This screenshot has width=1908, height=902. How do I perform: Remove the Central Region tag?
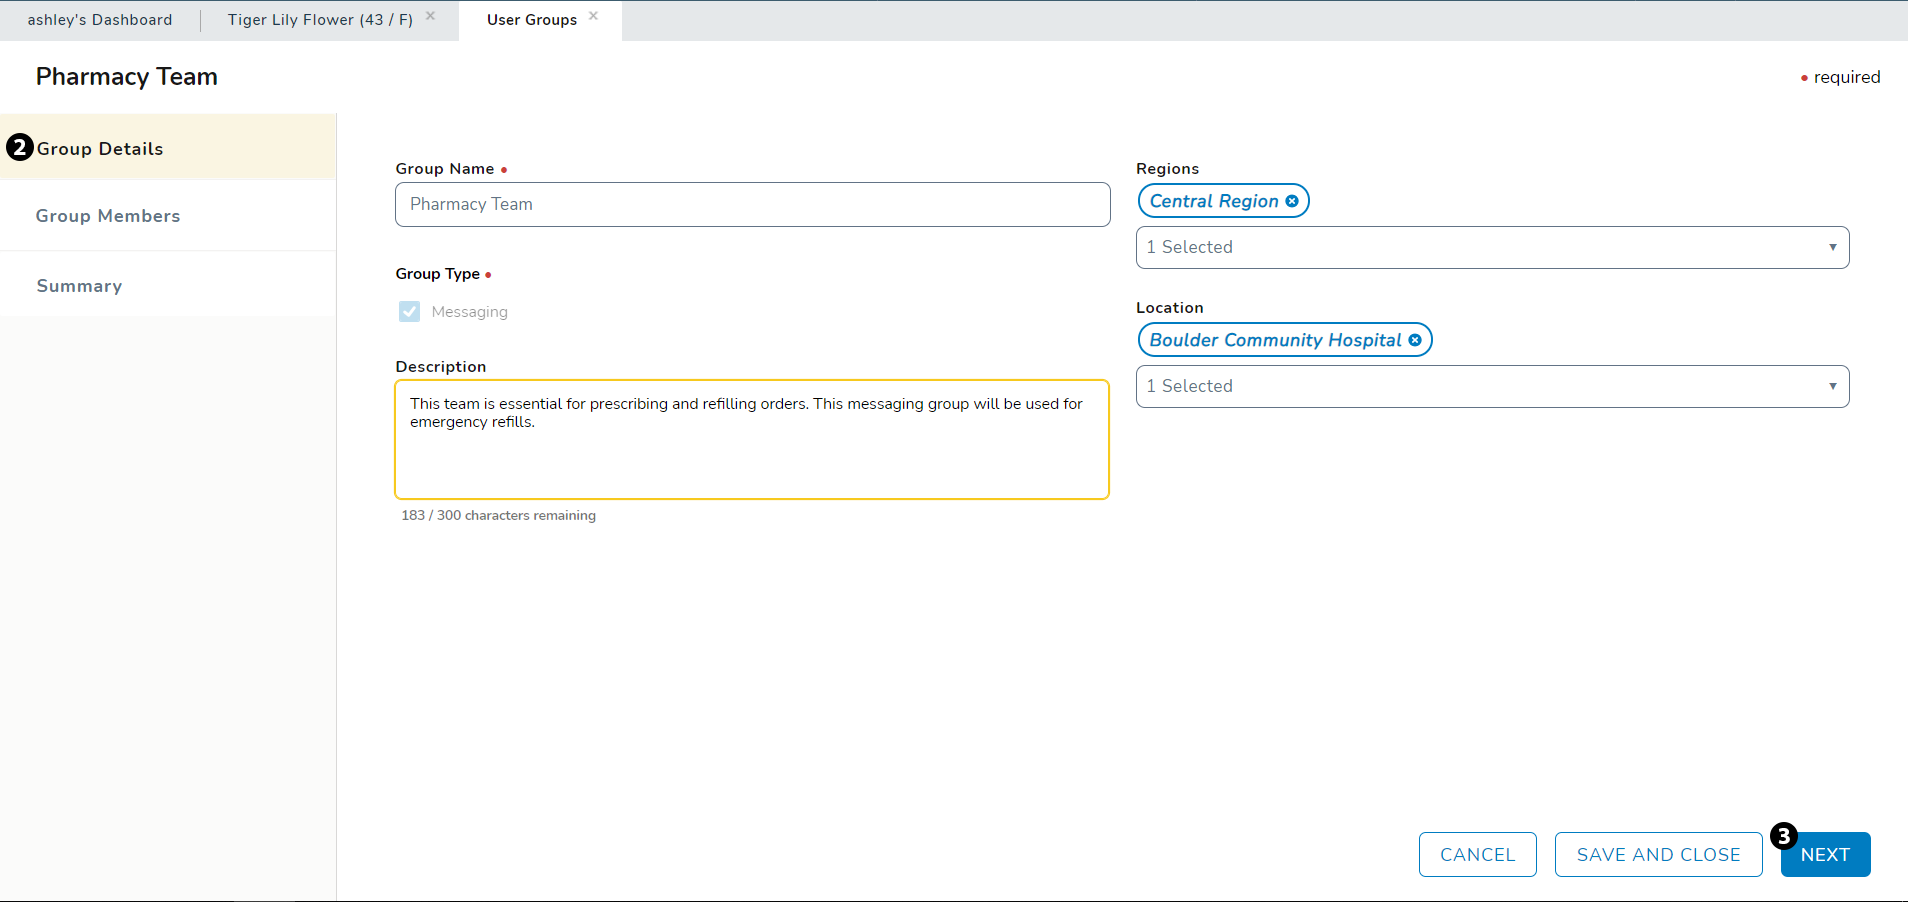tap(1292, 201)
